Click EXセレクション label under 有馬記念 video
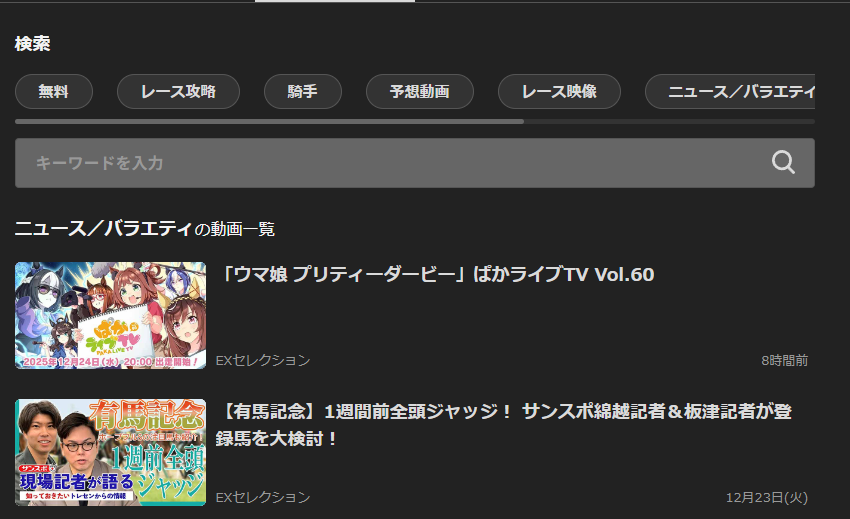Screen dimensions: 850x519 click(x=263, y=497)
